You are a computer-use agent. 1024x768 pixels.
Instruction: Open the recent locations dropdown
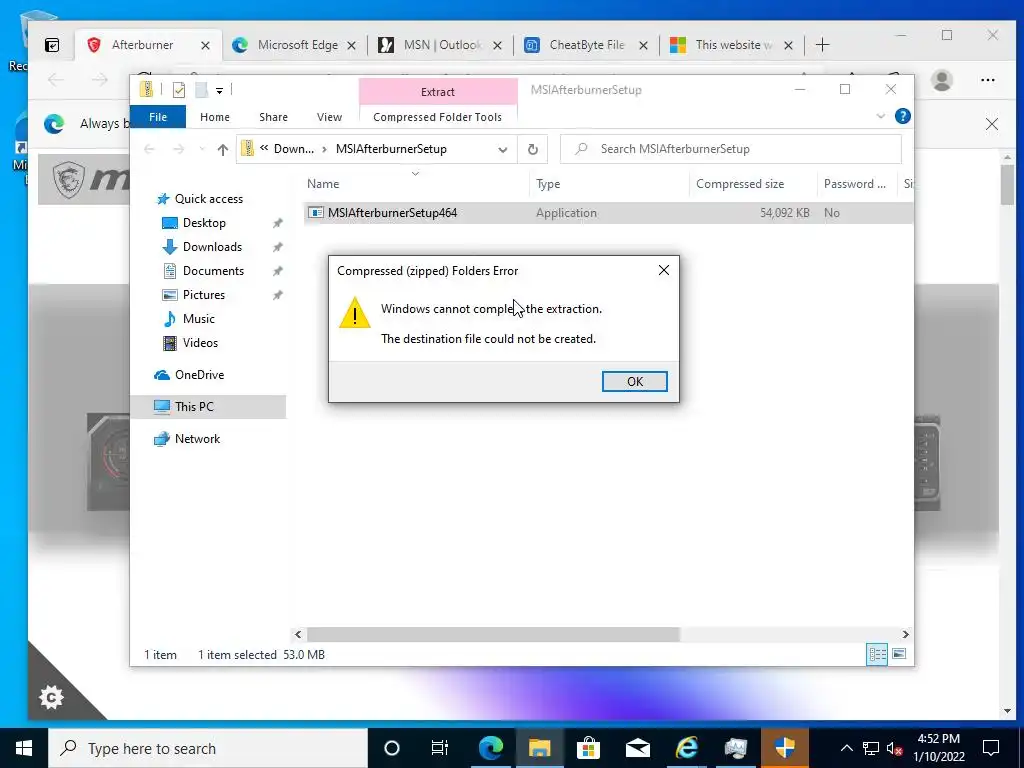[202, 150]
